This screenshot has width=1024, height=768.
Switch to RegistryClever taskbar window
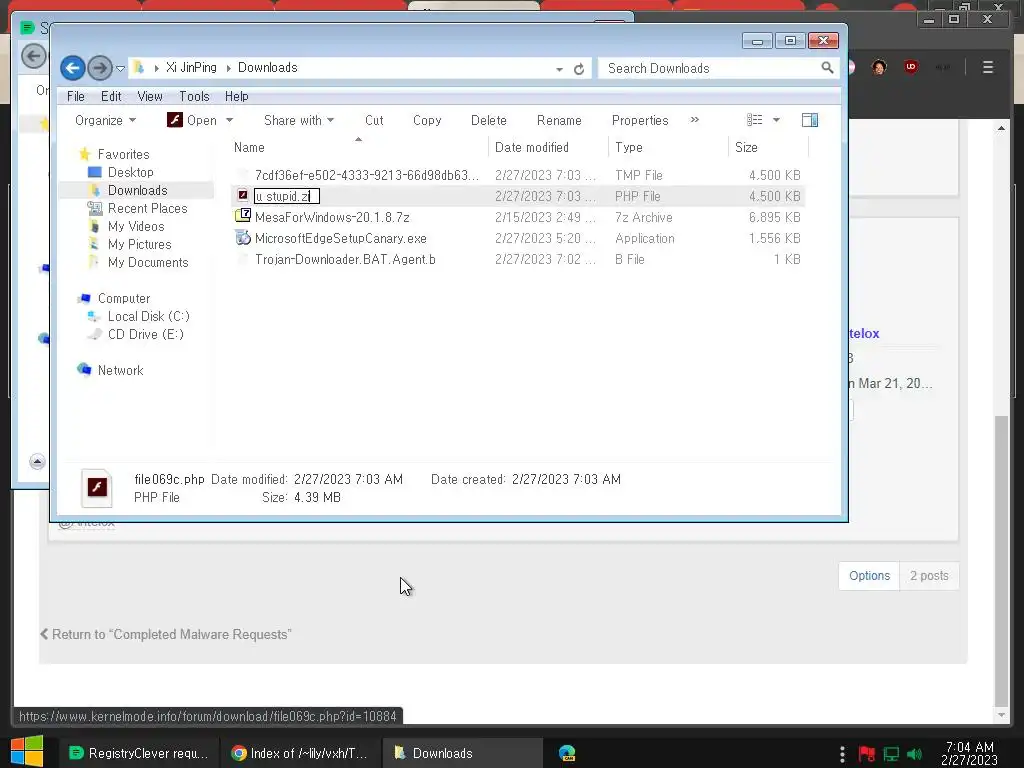(138, 753)
